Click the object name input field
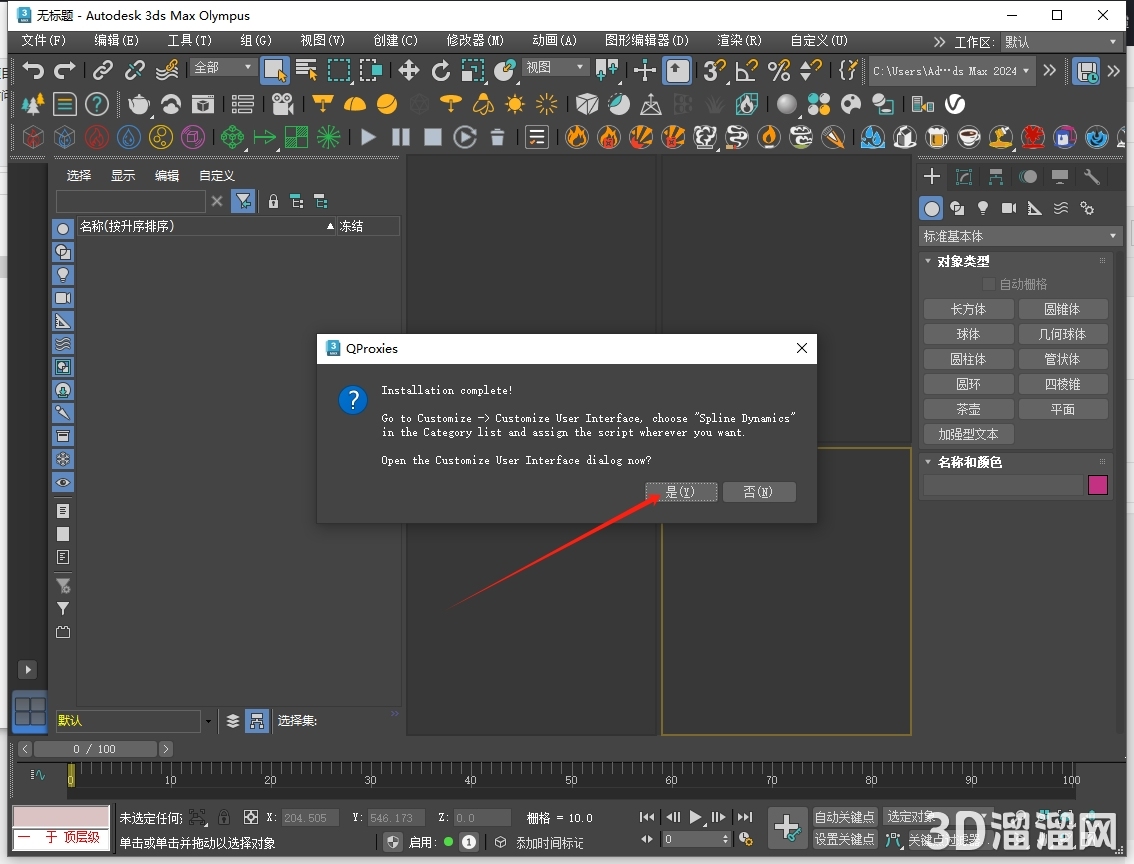This screenshot has height=864, width=1134. pyautogui.click(x=1002, y=484)
